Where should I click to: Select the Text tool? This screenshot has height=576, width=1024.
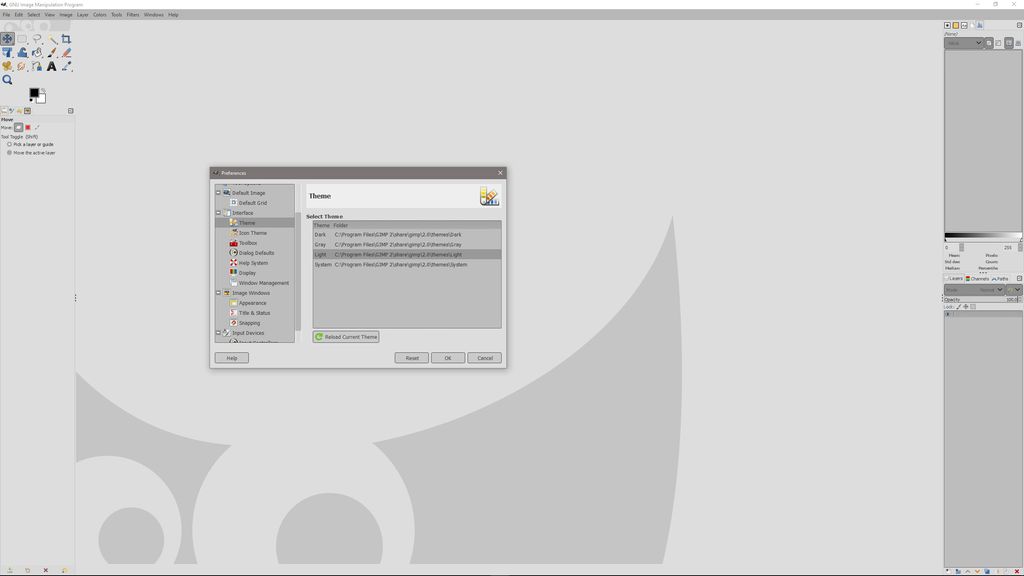point(51,67)
